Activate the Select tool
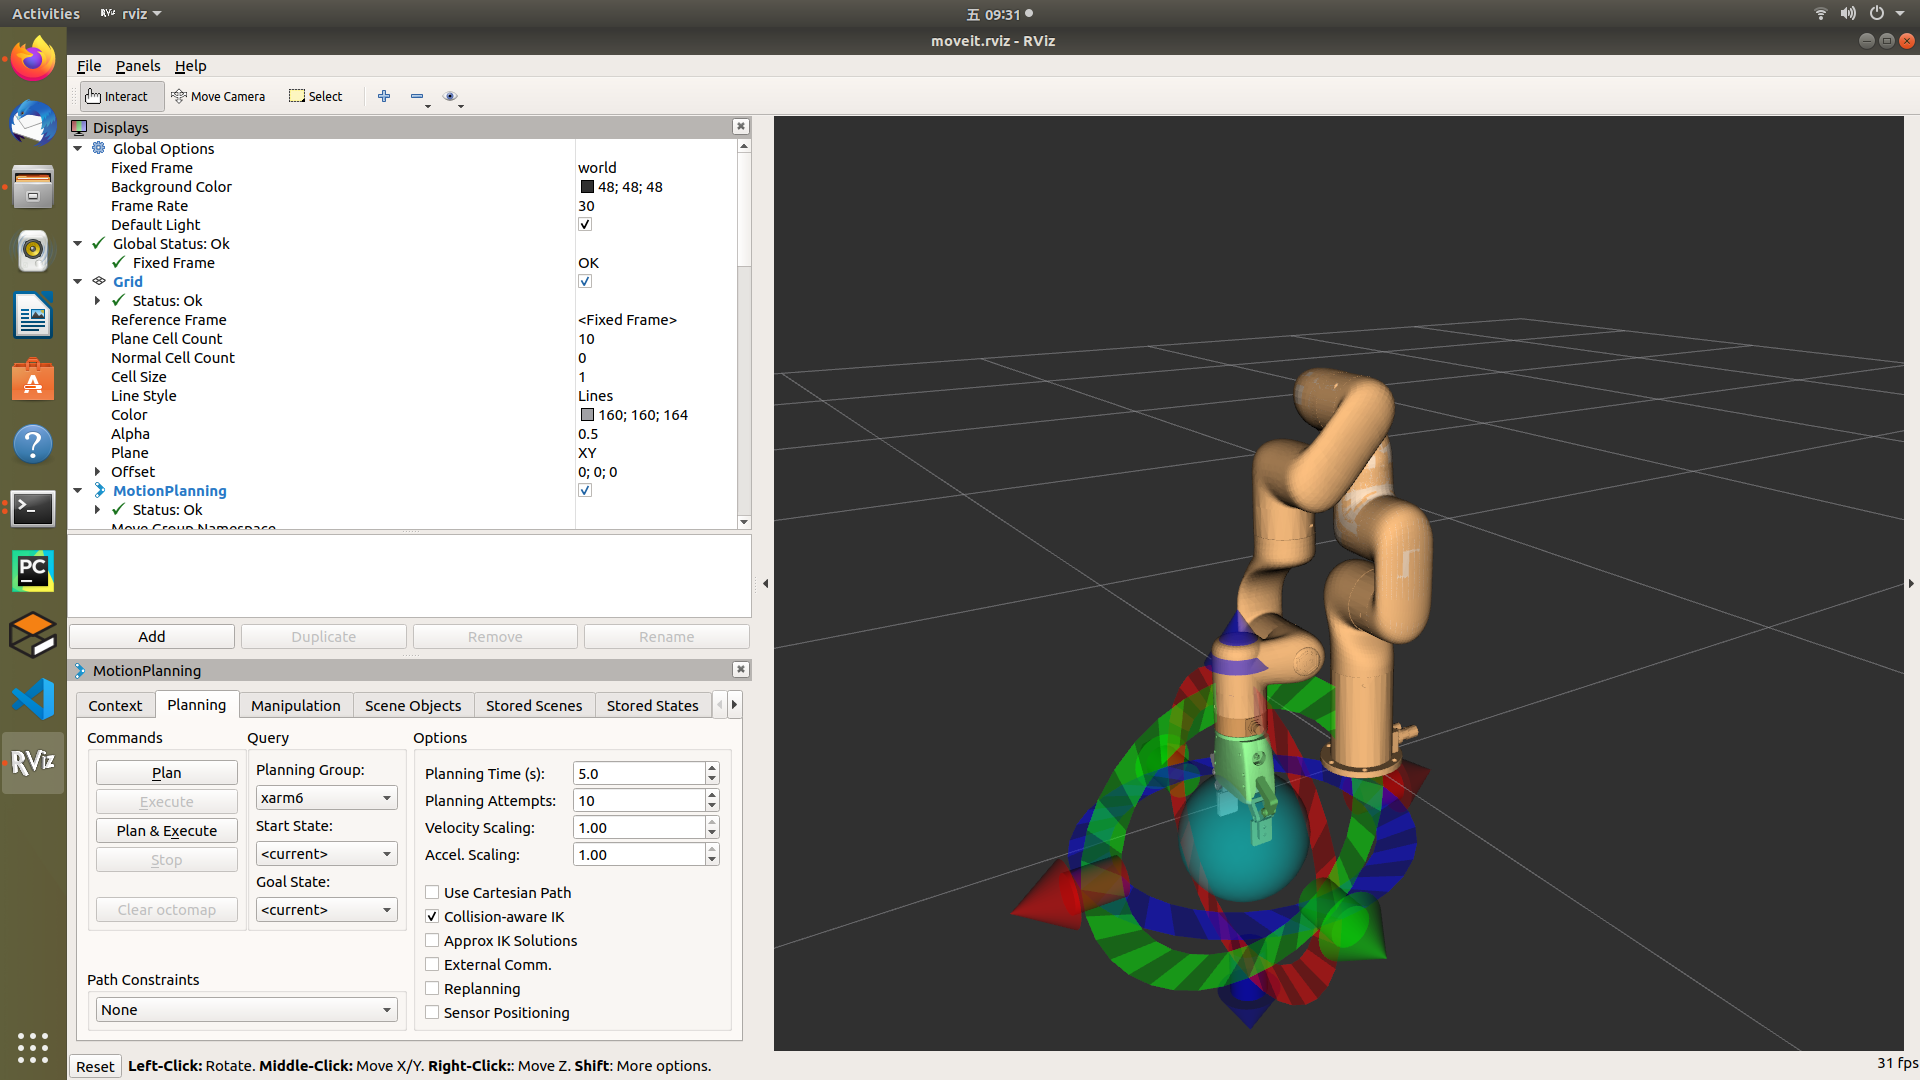Screen dimensions: 1920x1080 pyautogui.click(x=316, y=96)
